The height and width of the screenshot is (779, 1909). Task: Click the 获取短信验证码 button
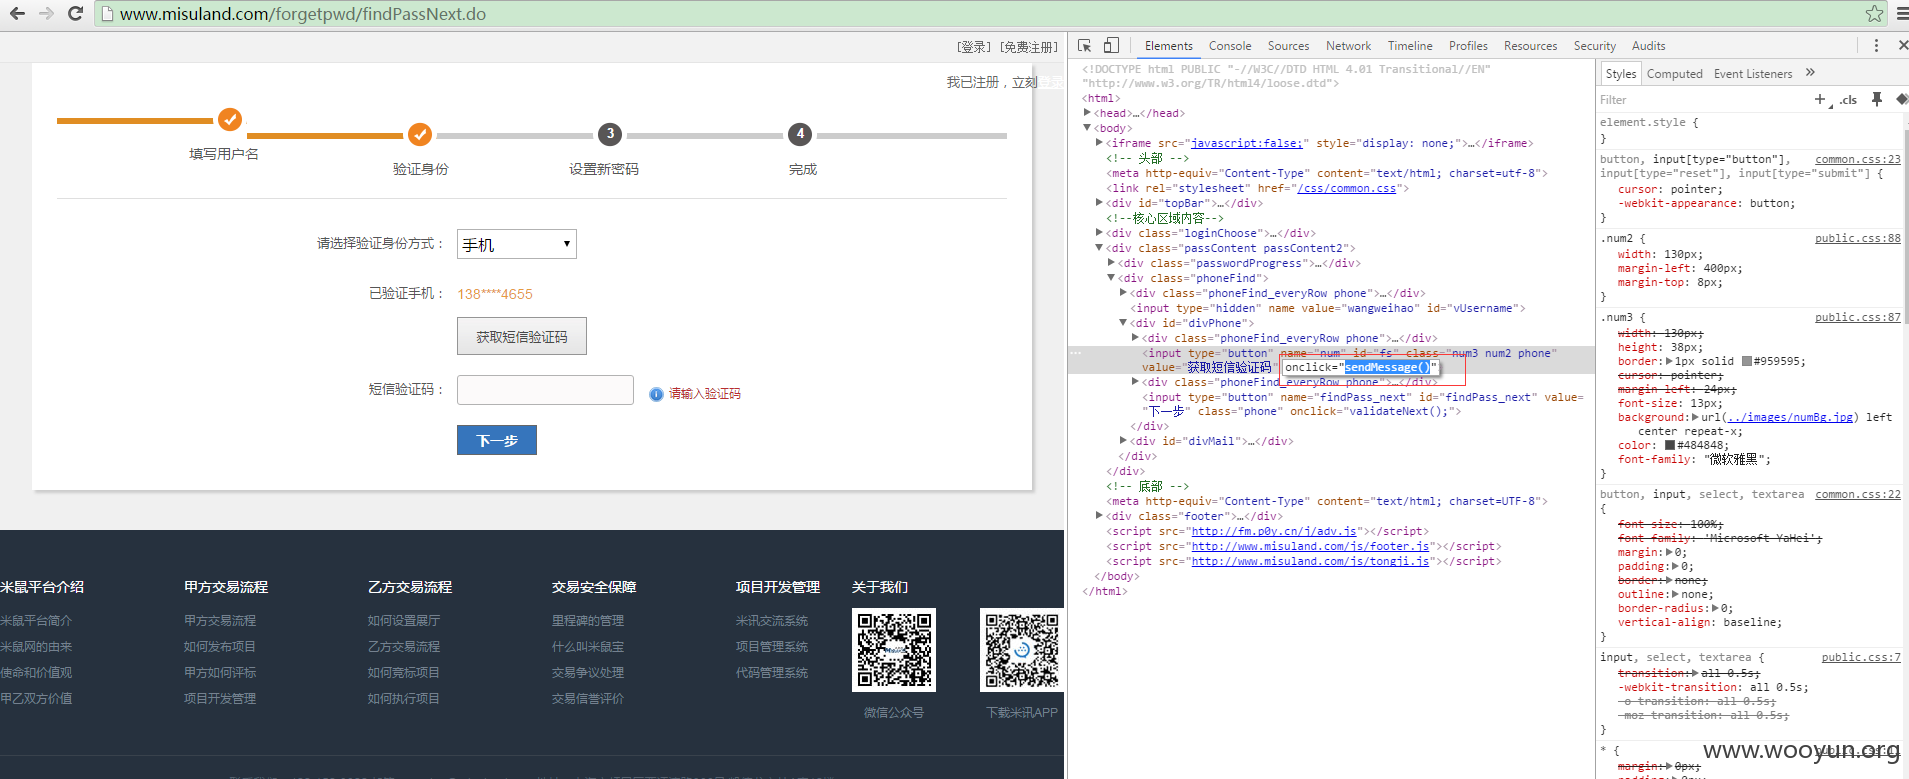(522, 337)
